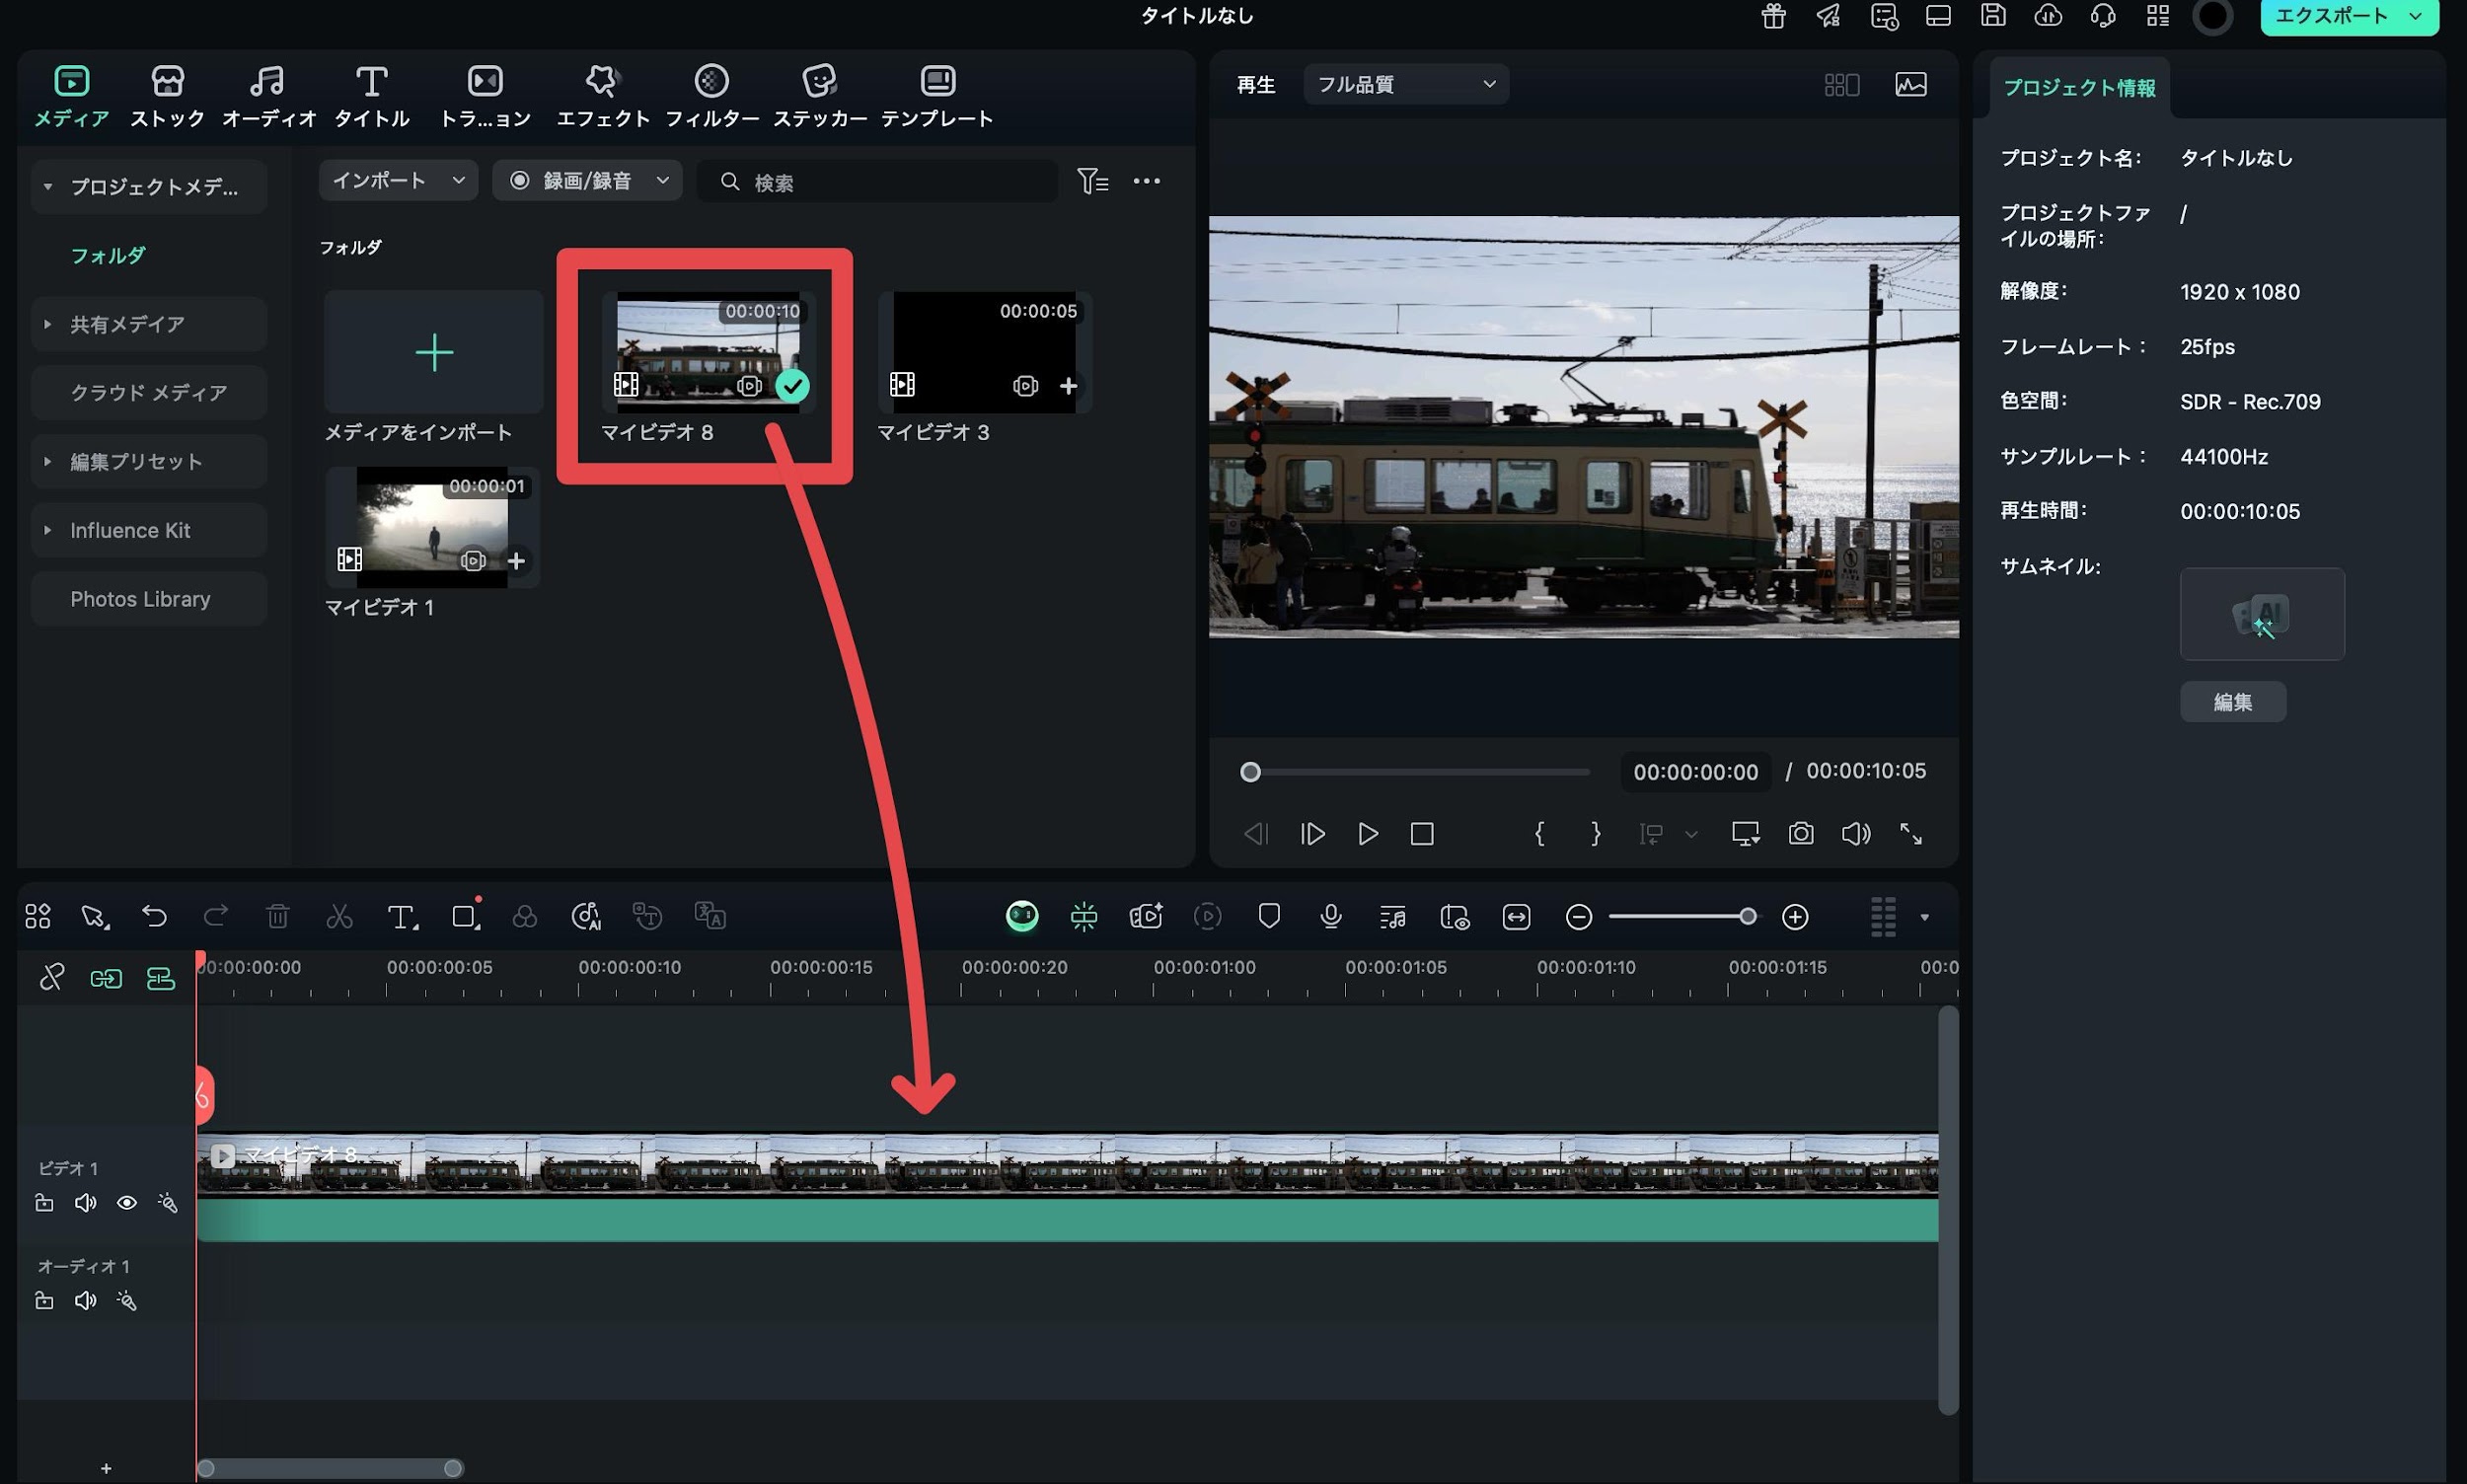This screenshot has width=2467, height=1484.
Task: Zoom out the timeline with minus
Action: pyautogui.click(x=1578, y=917)
